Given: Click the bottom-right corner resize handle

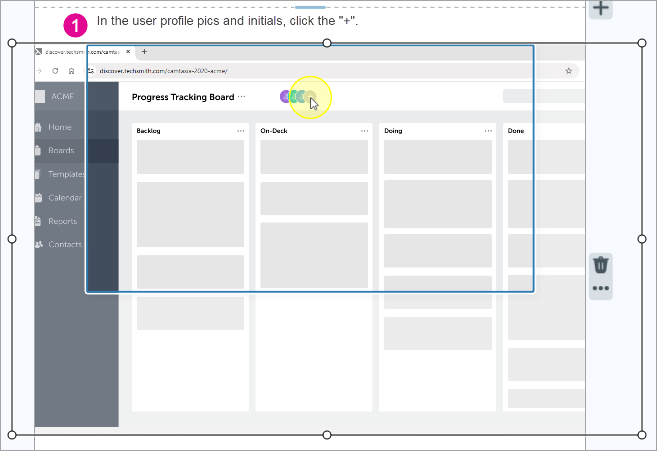Looking at the screenshot, I should pyautogui.click(x=642, y=435).
